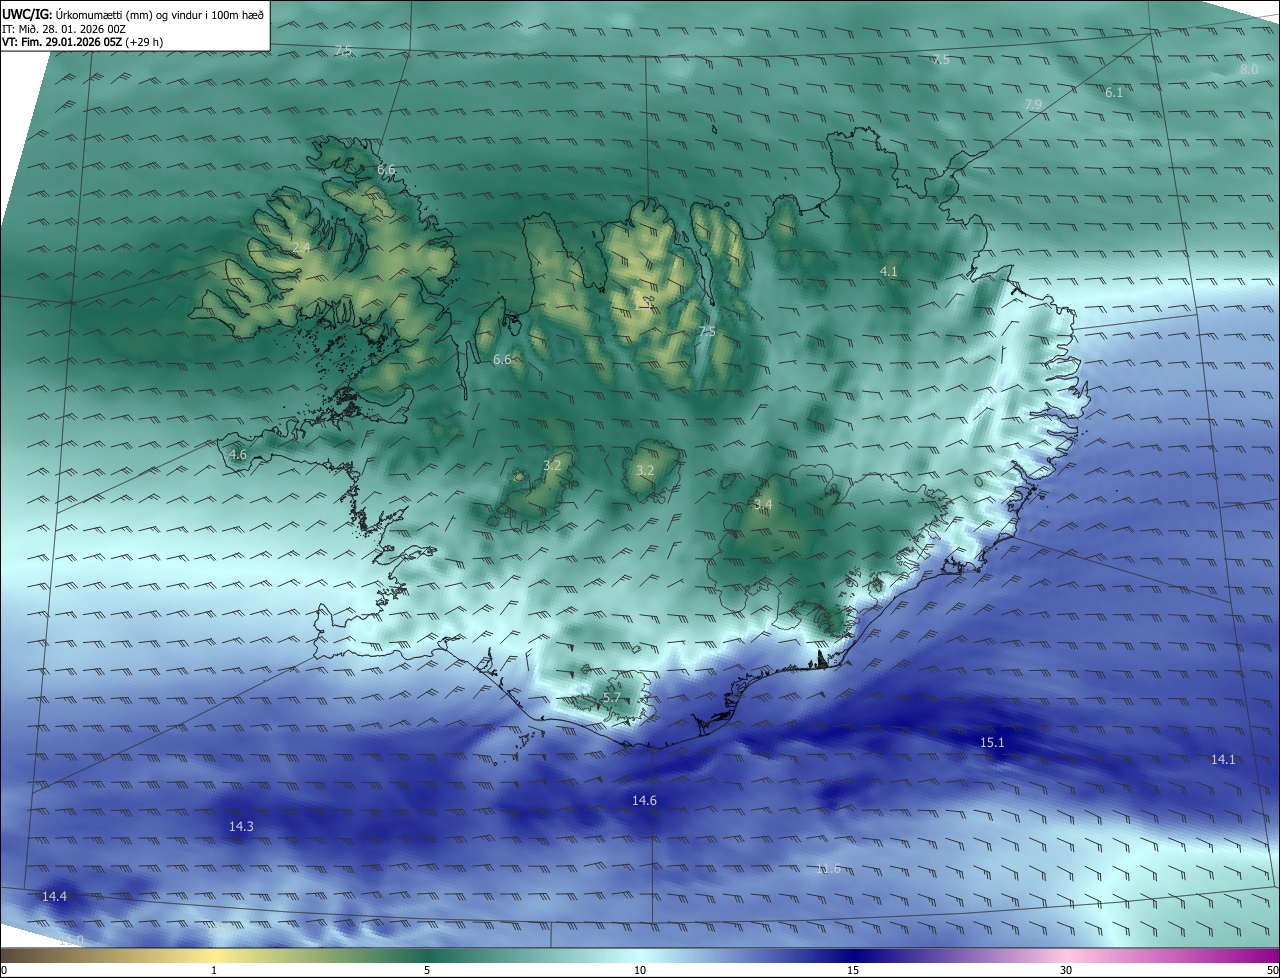Click the 14.1 value label
Image resolution: width=1280 pixels, height=978 pixels.
tap(1223, 759)
